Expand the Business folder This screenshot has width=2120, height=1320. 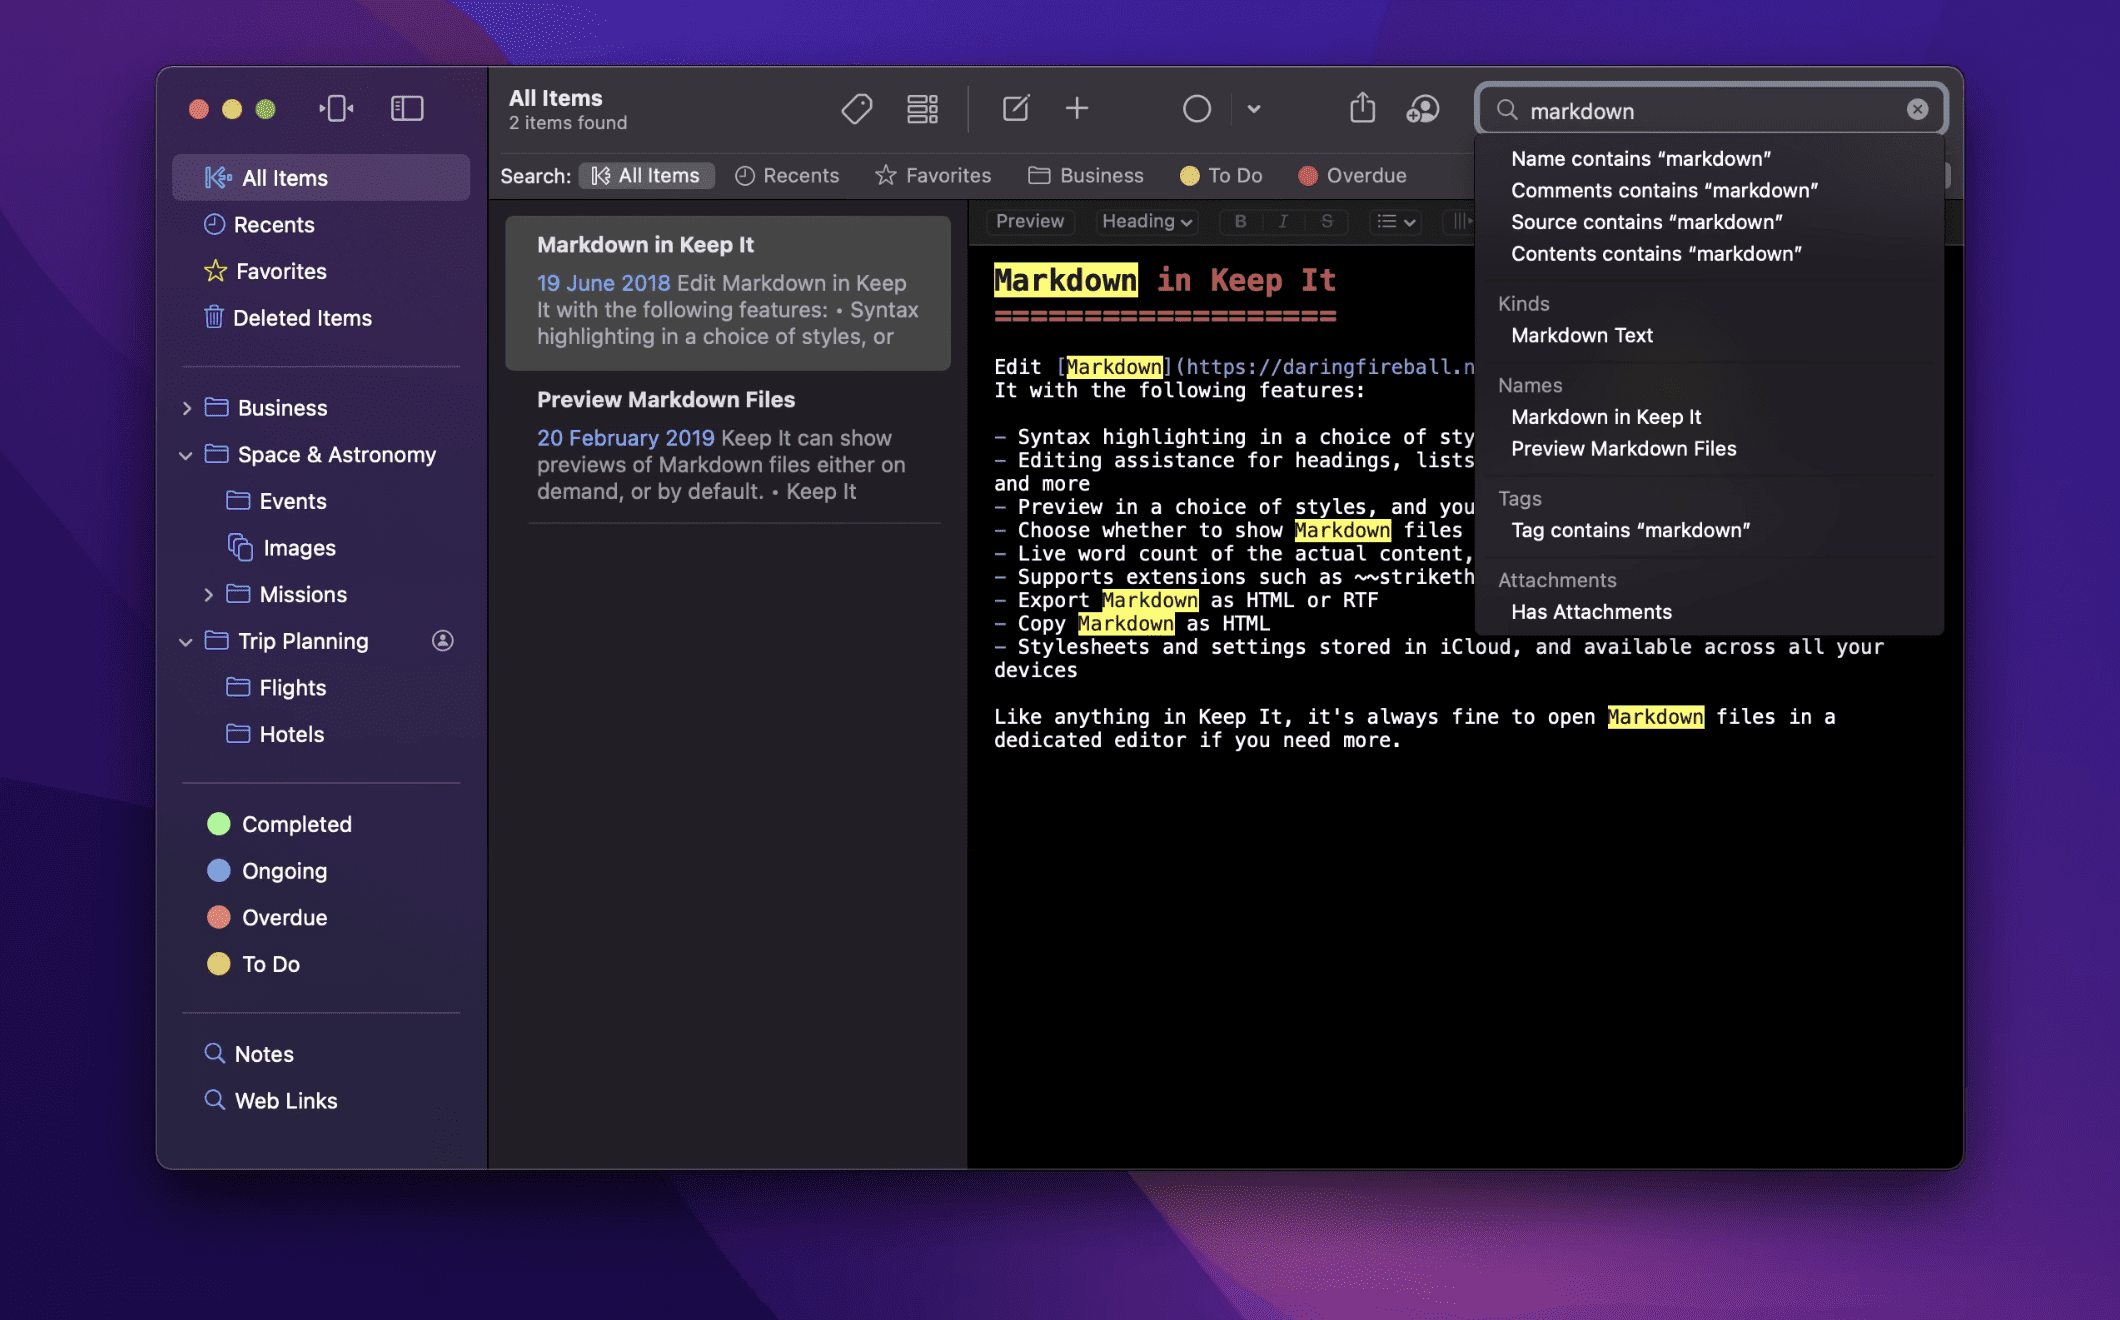coord(187,408)
